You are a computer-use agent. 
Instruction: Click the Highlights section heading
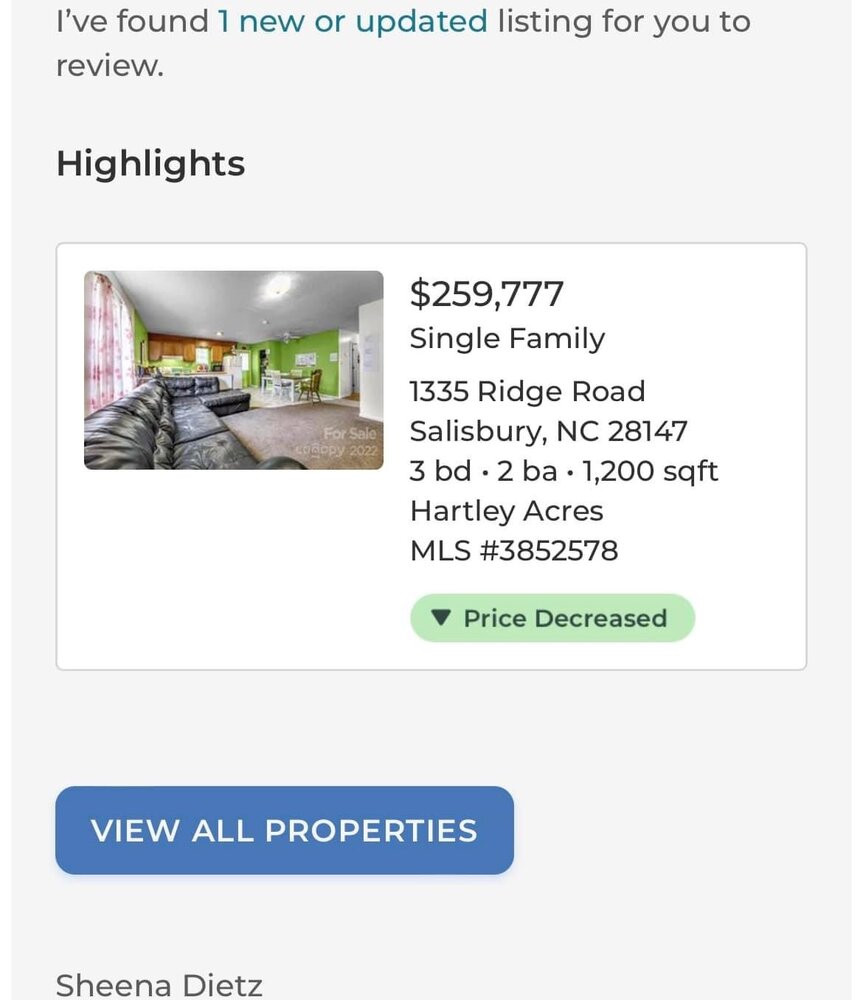pos(150,163)
